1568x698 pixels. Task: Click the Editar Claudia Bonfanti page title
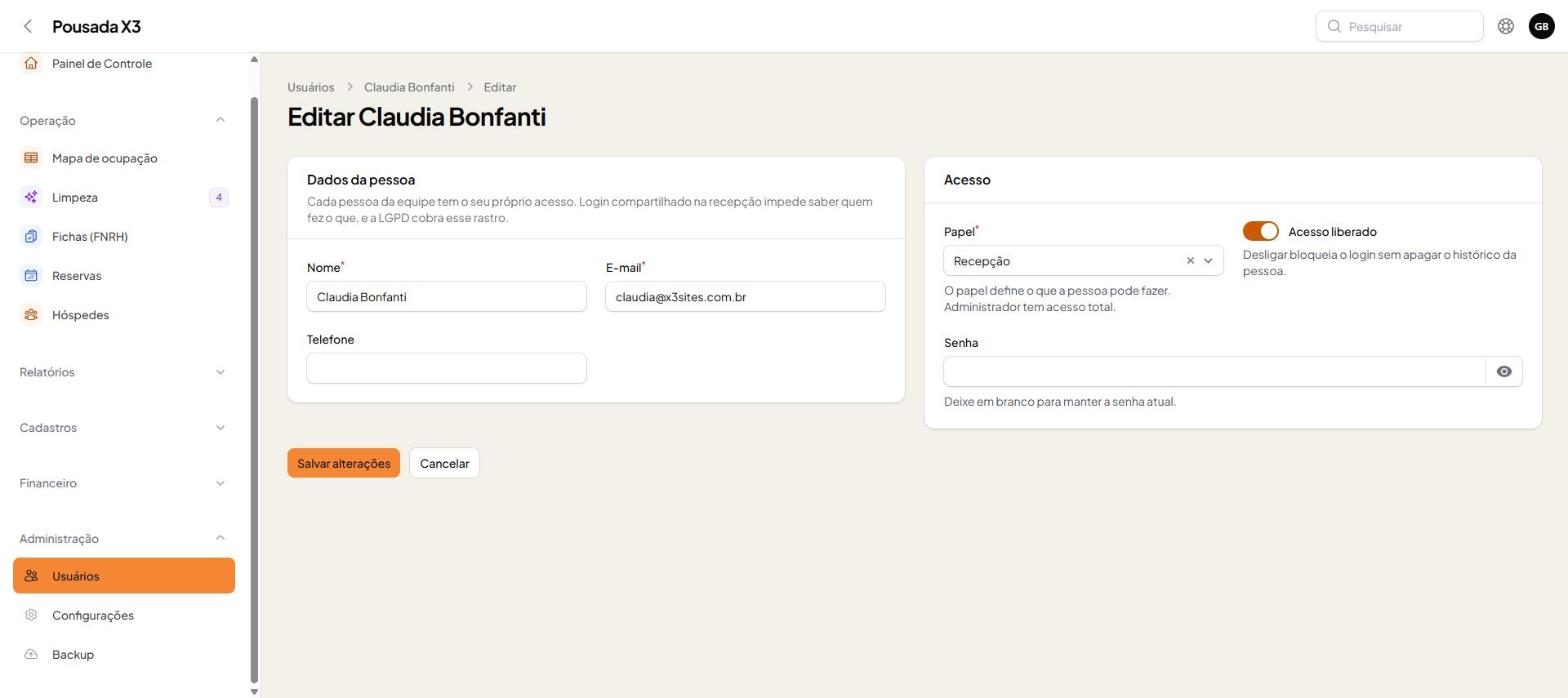pos(416,116)
